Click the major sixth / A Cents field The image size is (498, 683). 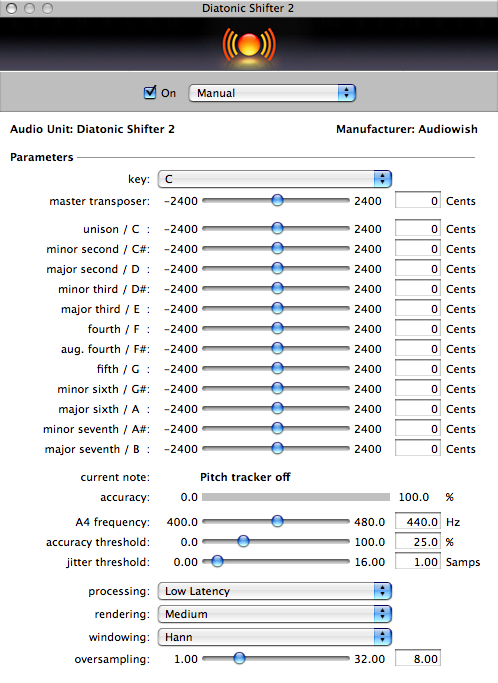pos(418,409)
